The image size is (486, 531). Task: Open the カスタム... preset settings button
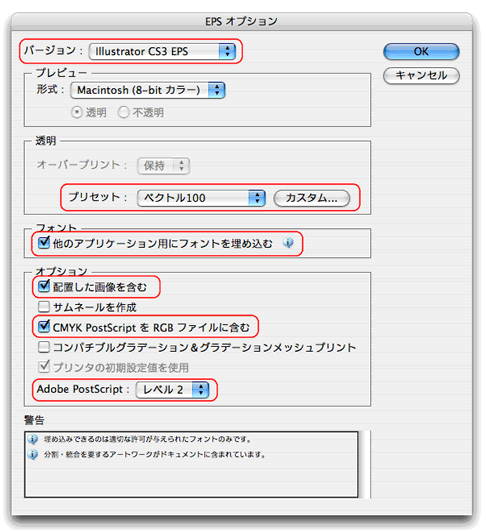pyautogui.click(x=312, y=198)
